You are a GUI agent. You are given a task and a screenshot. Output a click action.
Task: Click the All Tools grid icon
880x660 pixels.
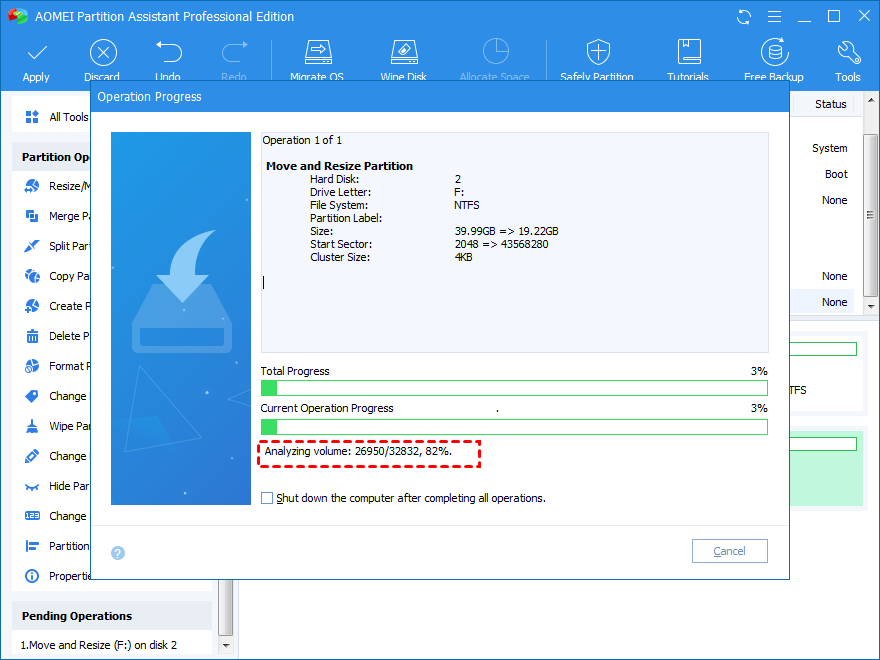[32, 117]
